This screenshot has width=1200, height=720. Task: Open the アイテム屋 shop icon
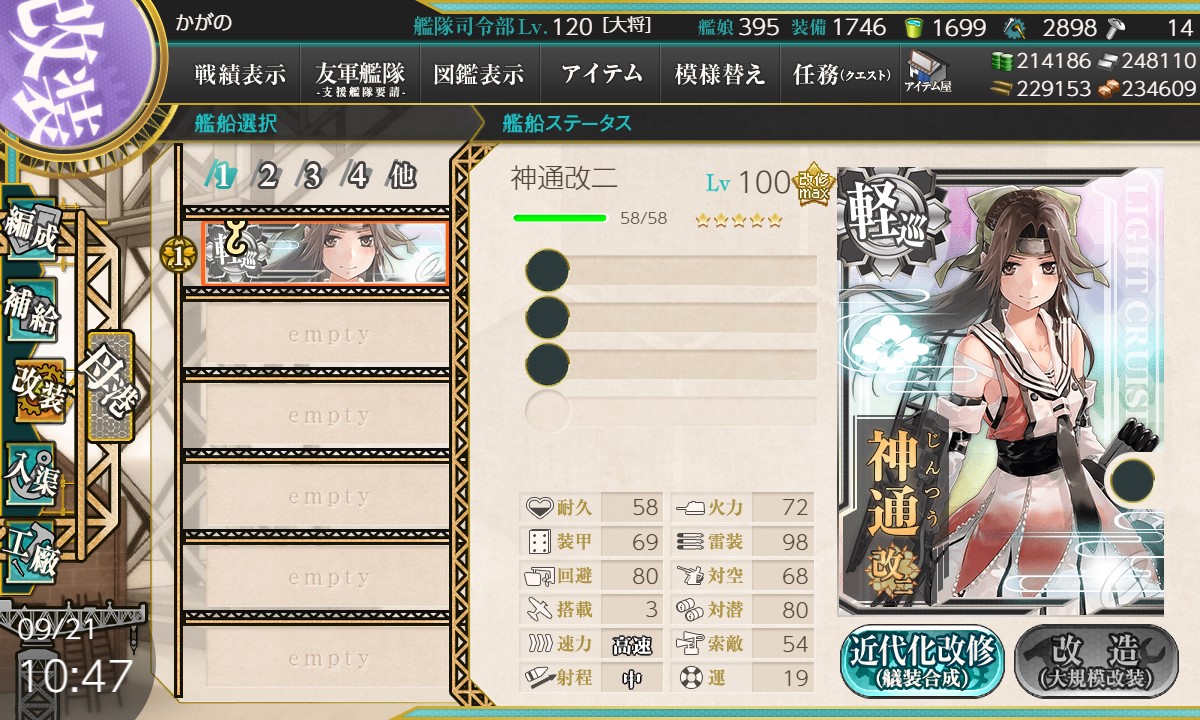927,73
